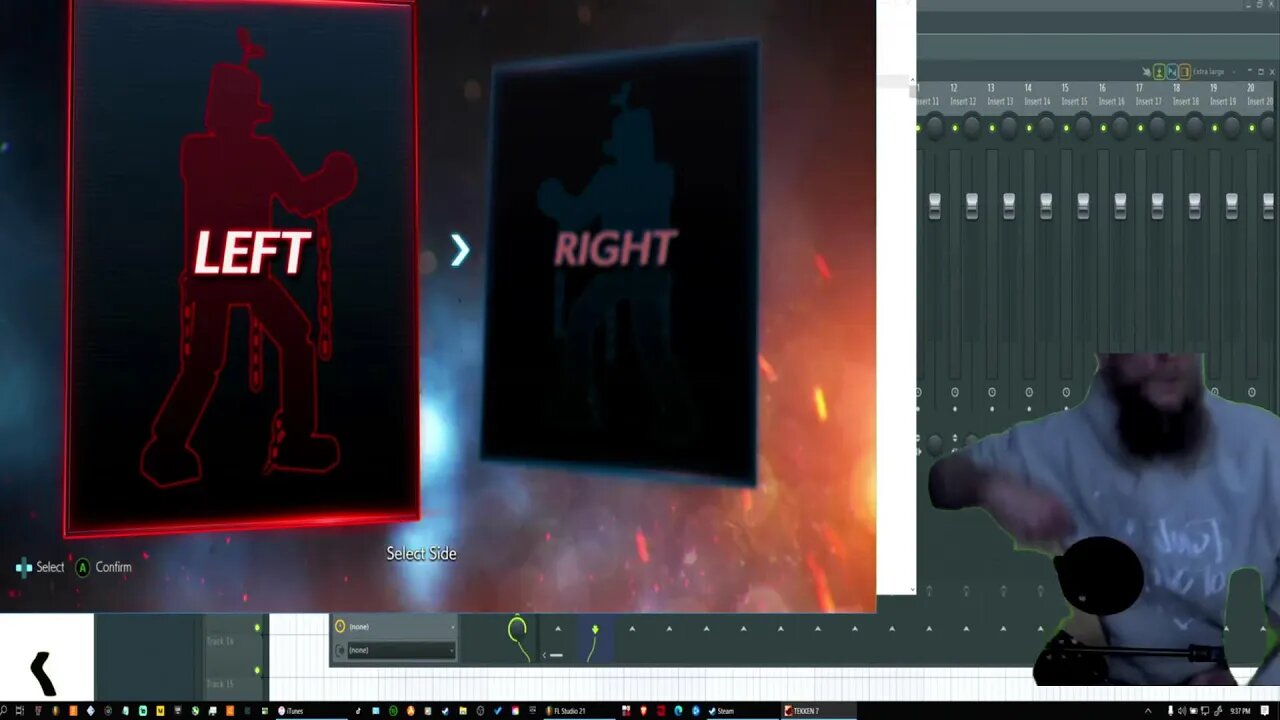Open the second (none) output dropdown

(x=402, y=650)
